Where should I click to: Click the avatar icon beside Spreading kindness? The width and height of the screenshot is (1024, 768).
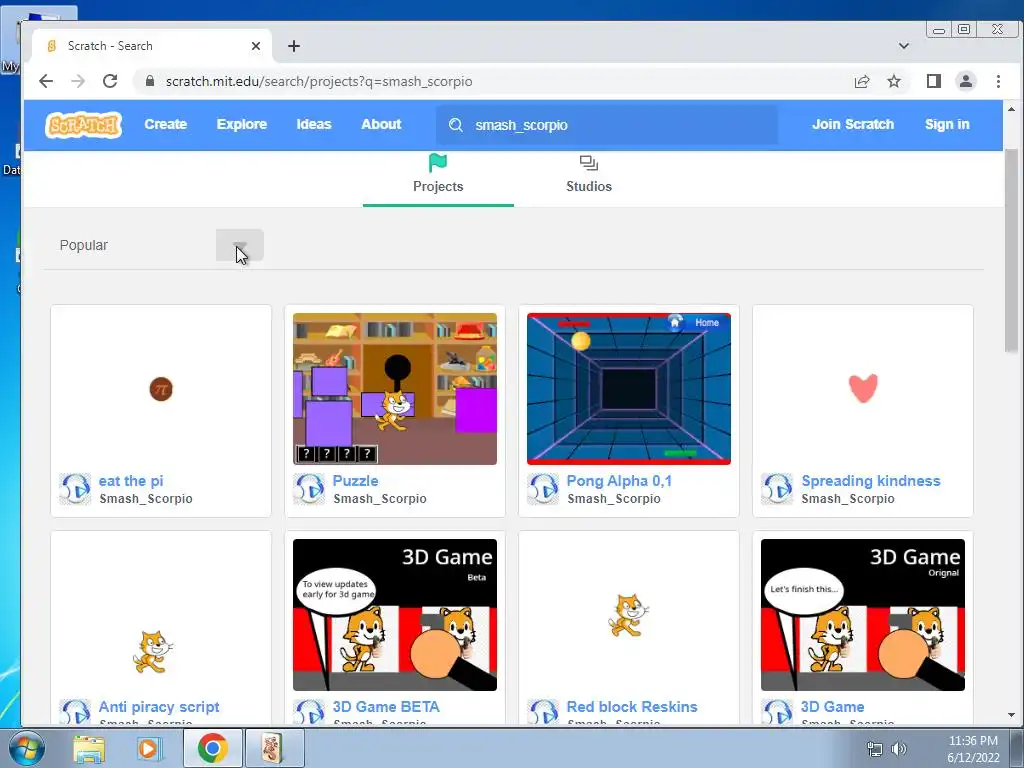point(777,489)
